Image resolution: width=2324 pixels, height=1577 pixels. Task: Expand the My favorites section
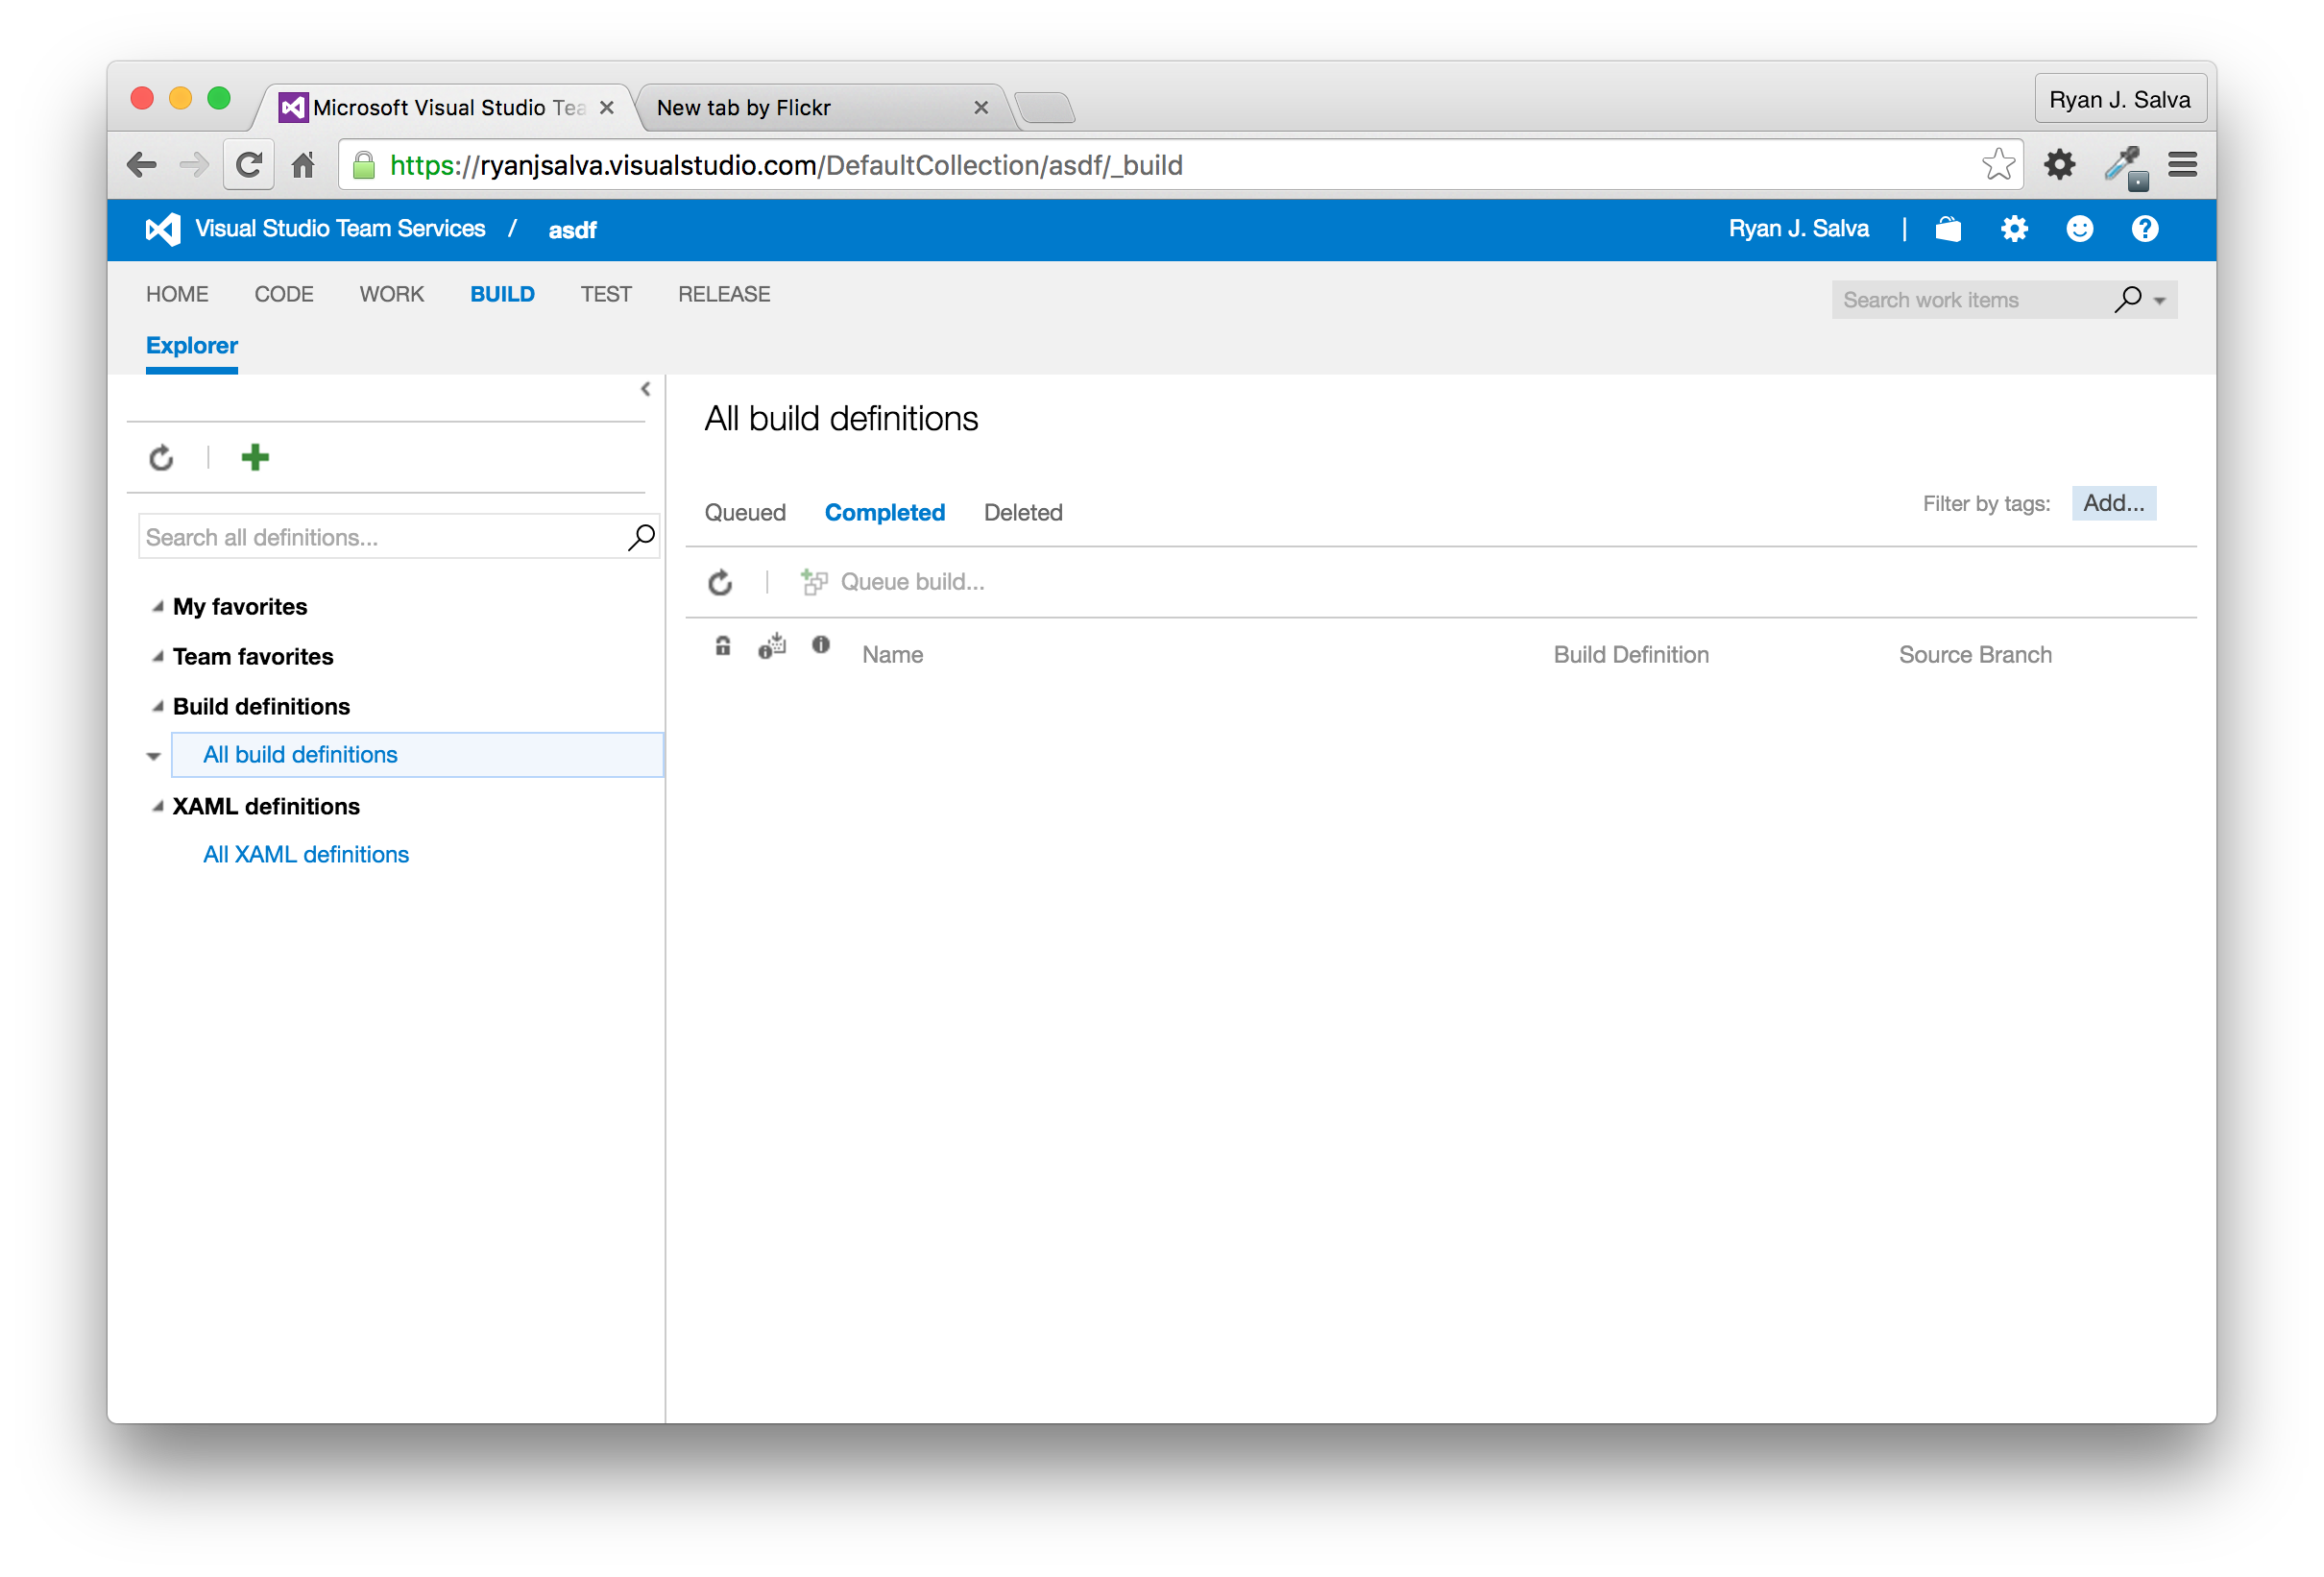tap(158, 605)
